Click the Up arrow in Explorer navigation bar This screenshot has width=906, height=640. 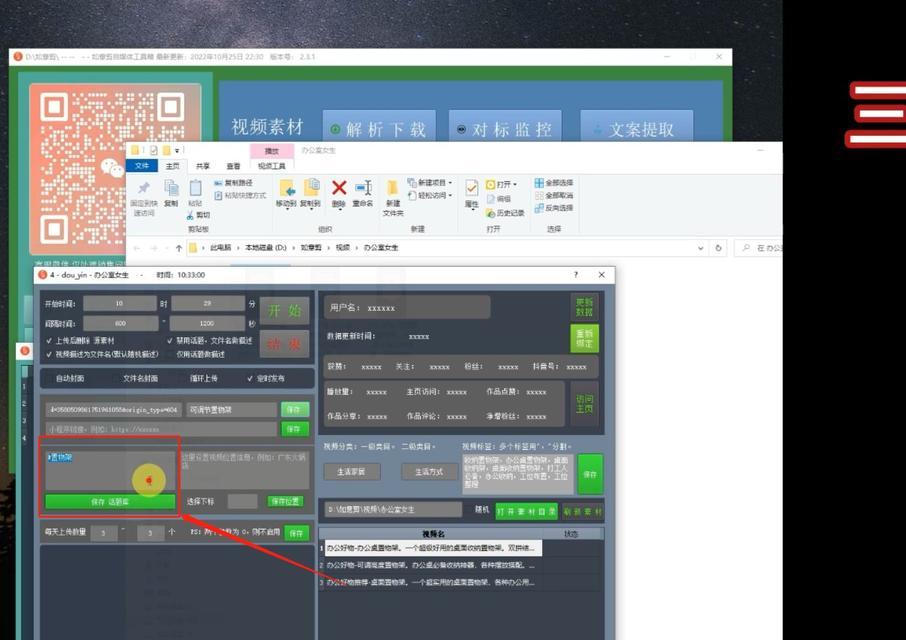click(179, 248)
